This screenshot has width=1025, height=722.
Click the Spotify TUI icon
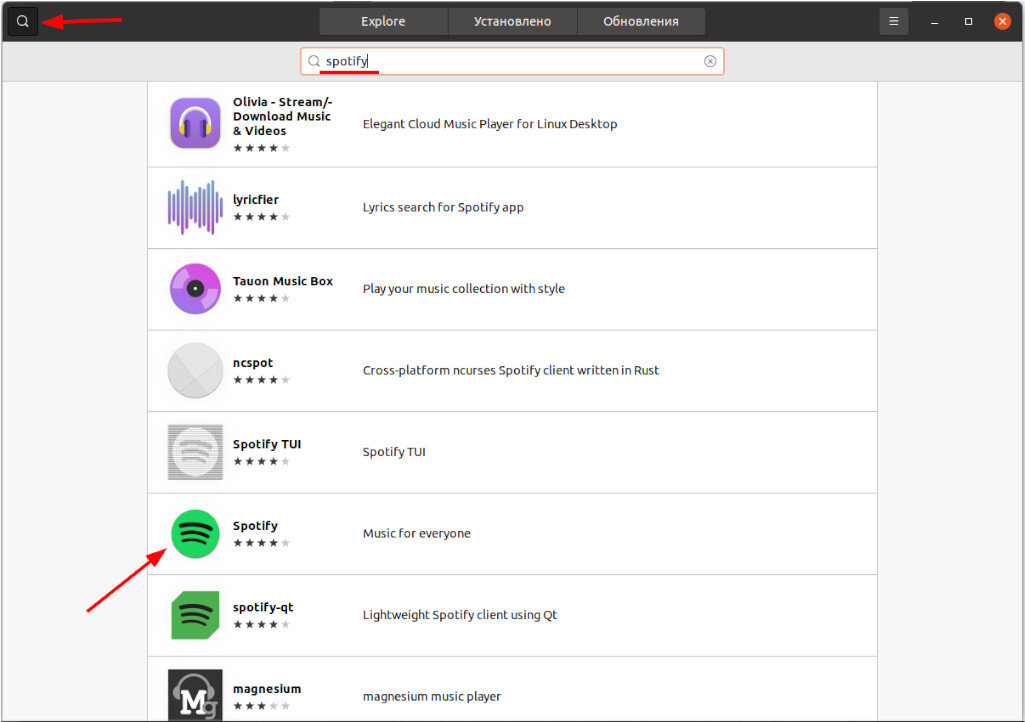195,452
